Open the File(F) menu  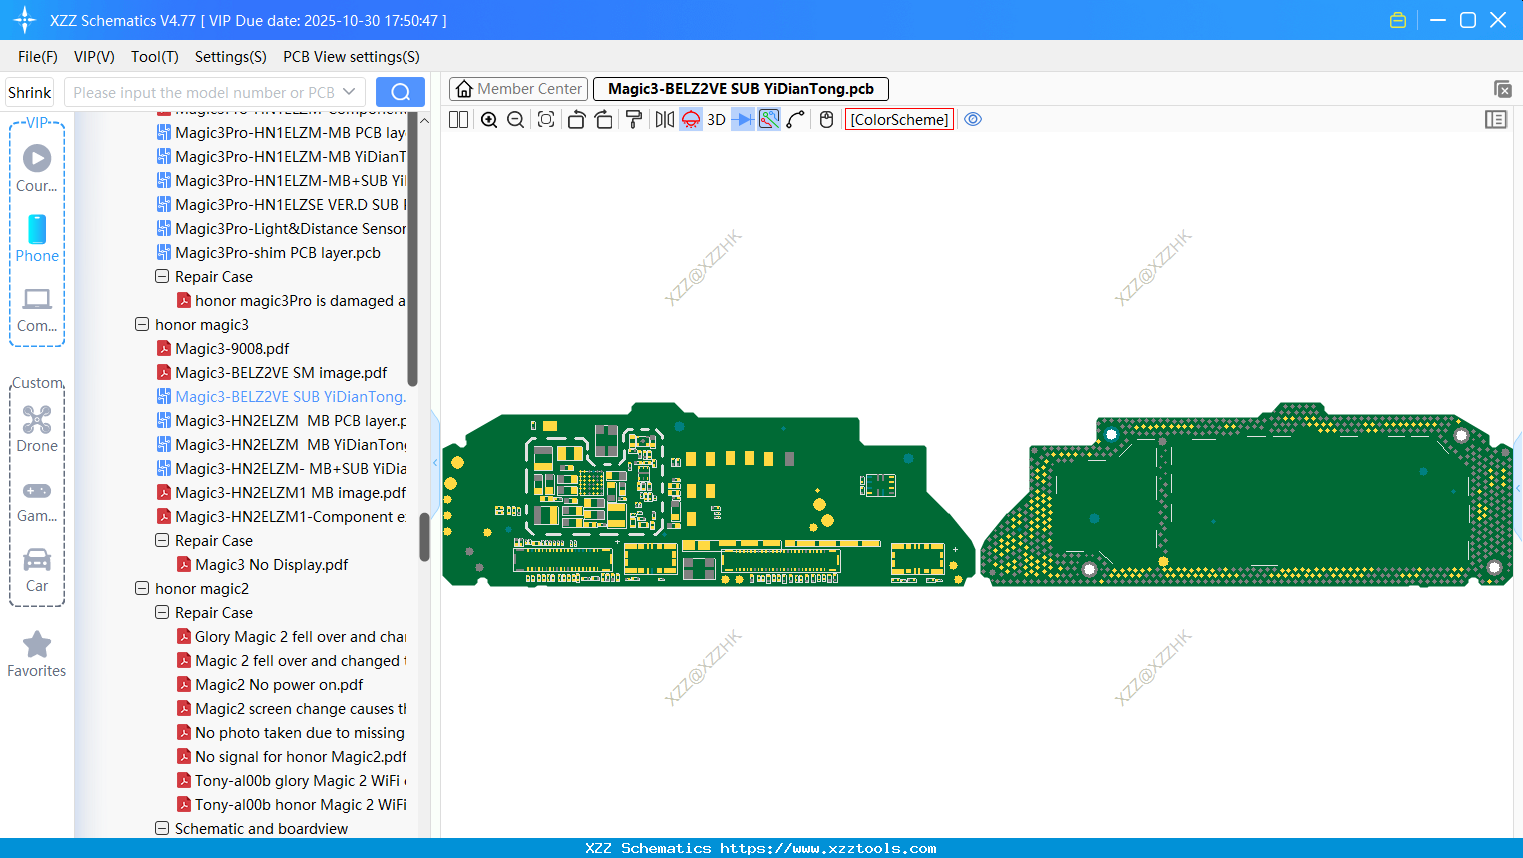click(x=38, y=57)
